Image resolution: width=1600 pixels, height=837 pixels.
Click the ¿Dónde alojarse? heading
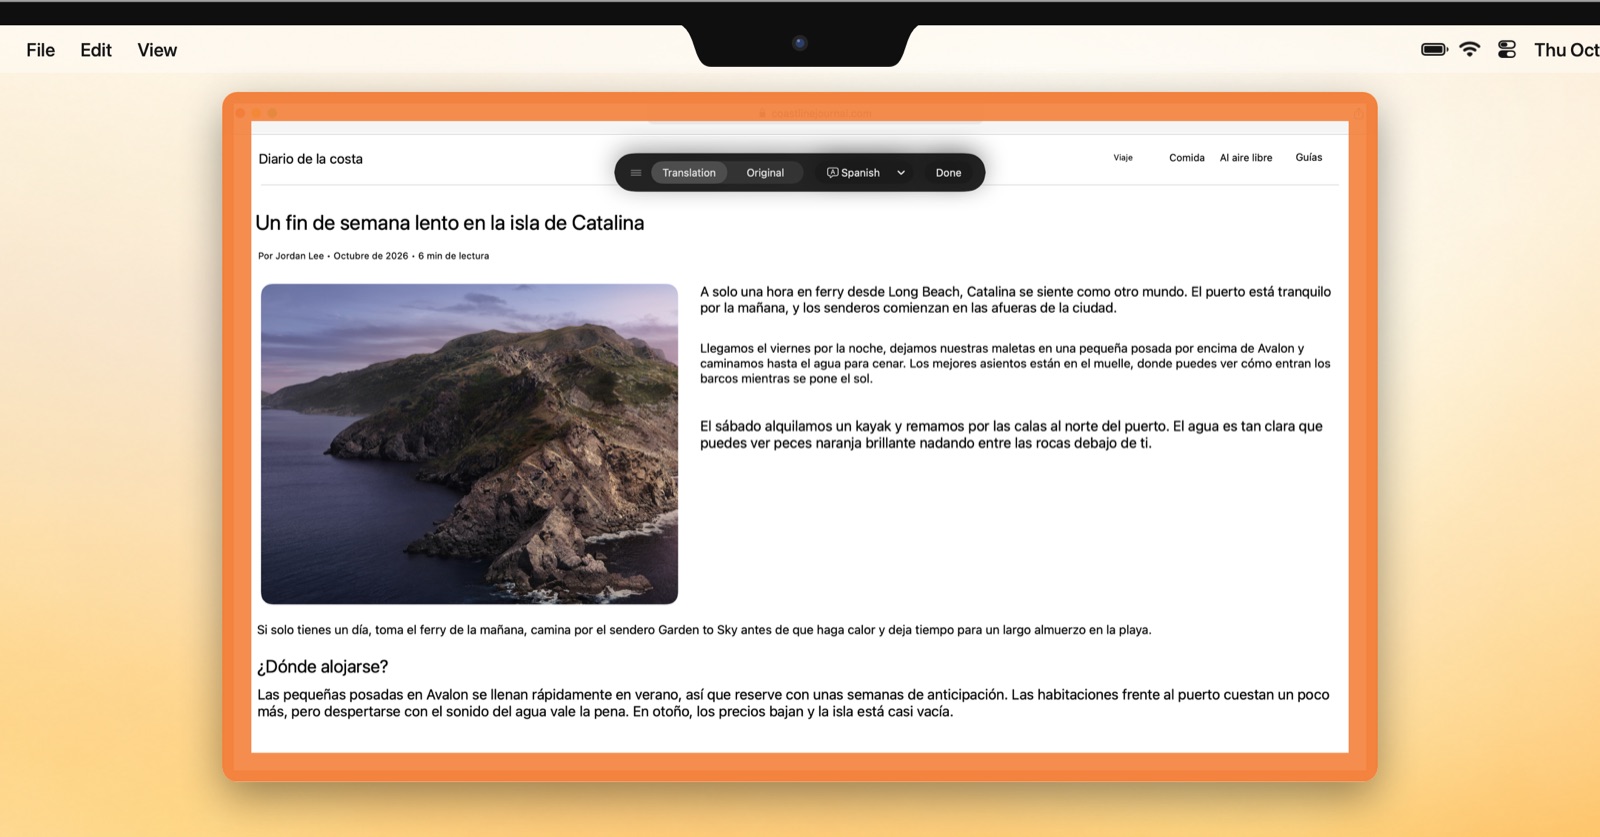pyautogui.click(x=322, y=667)
